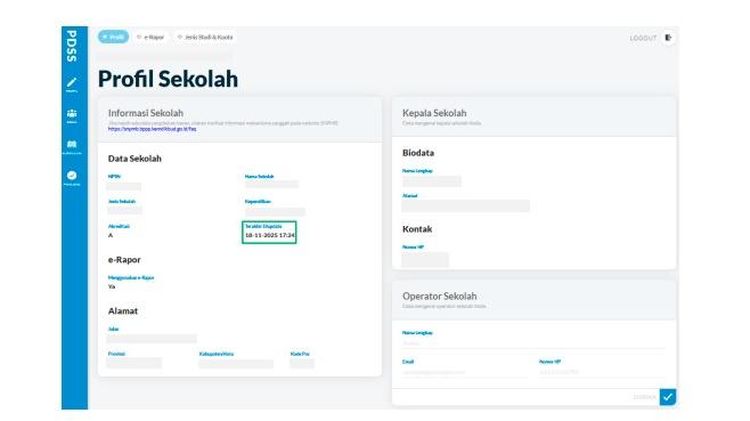Switch to the e-Rapor tab

tap(150, 37)
